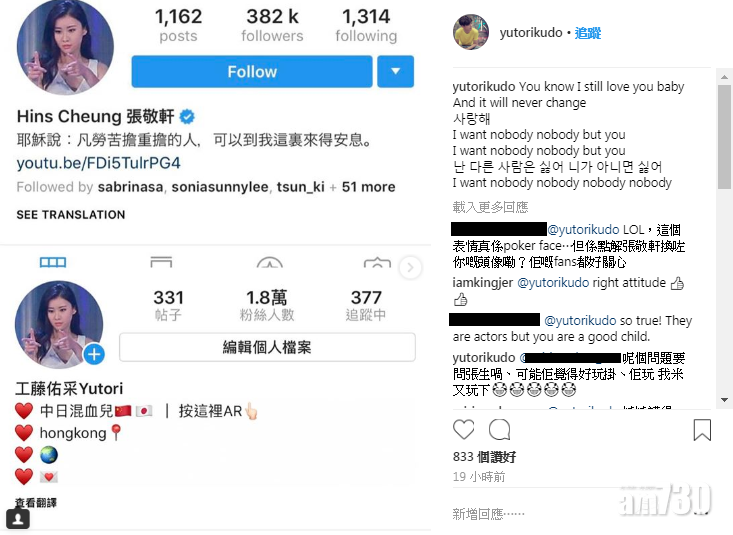Switch to the list view tab icon

(x=161, y=262)
